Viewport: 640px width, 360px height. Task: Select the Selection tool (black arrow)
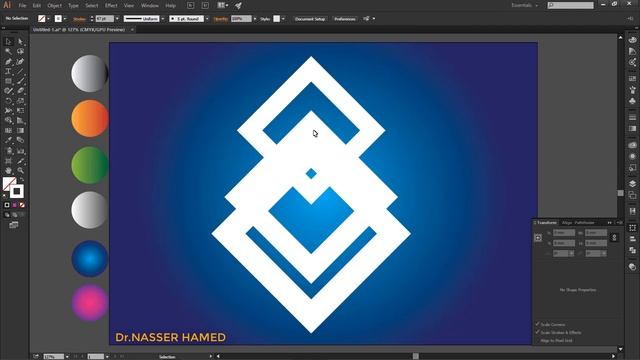8,42
